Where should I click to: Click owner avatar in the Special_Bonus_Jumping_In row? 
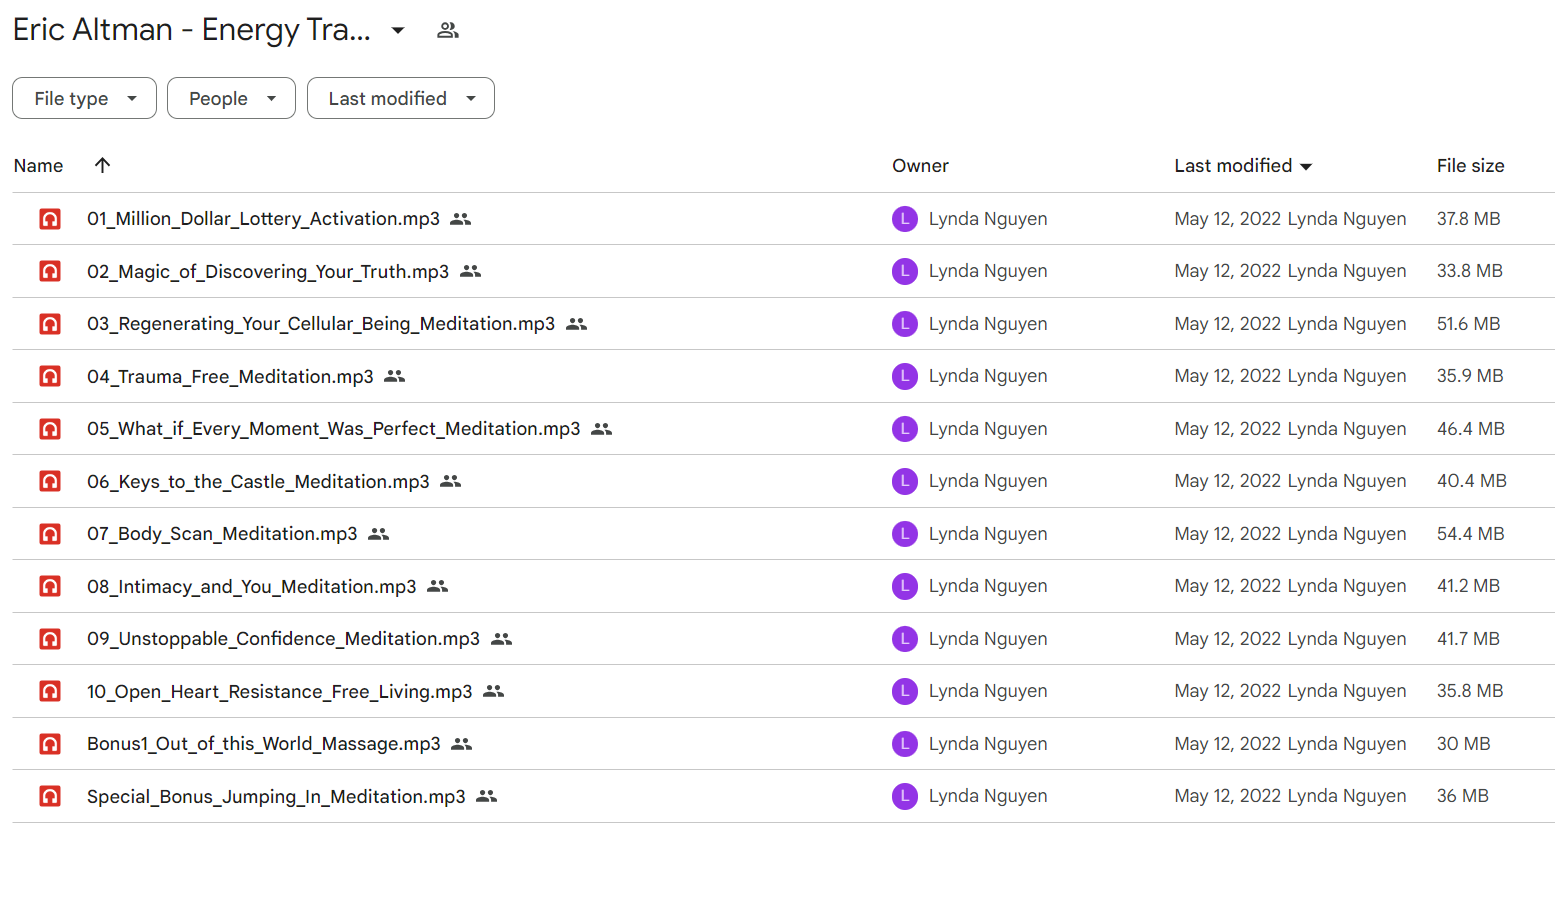click(905, 796)
